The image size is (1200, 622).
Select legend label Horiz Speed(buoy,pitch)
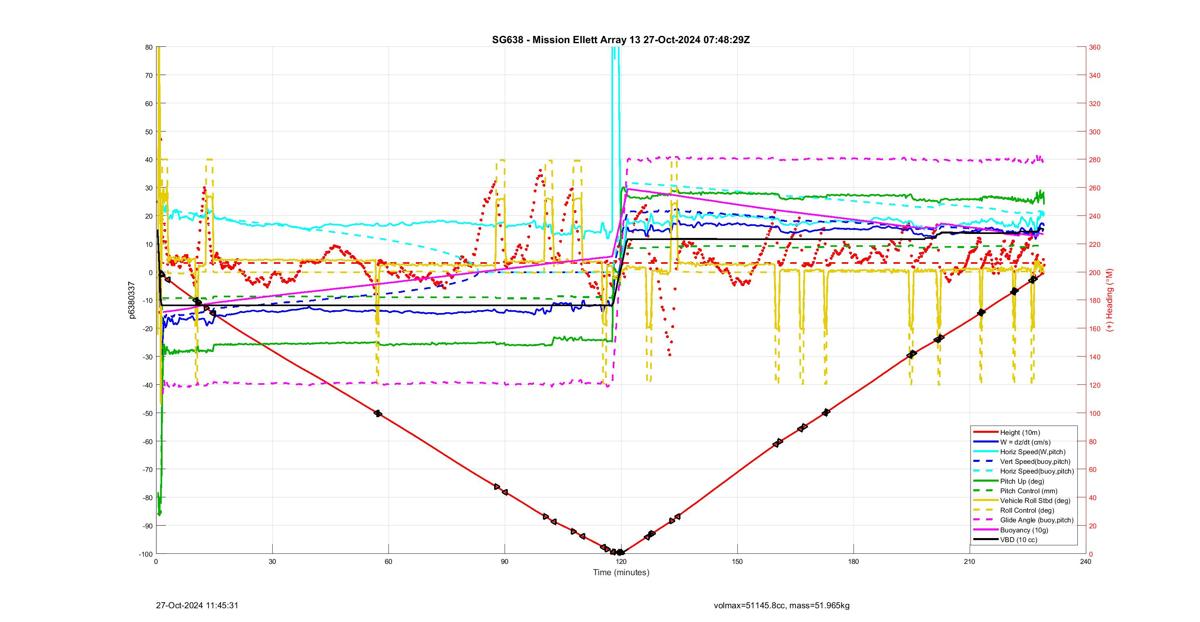[1037, 471]
